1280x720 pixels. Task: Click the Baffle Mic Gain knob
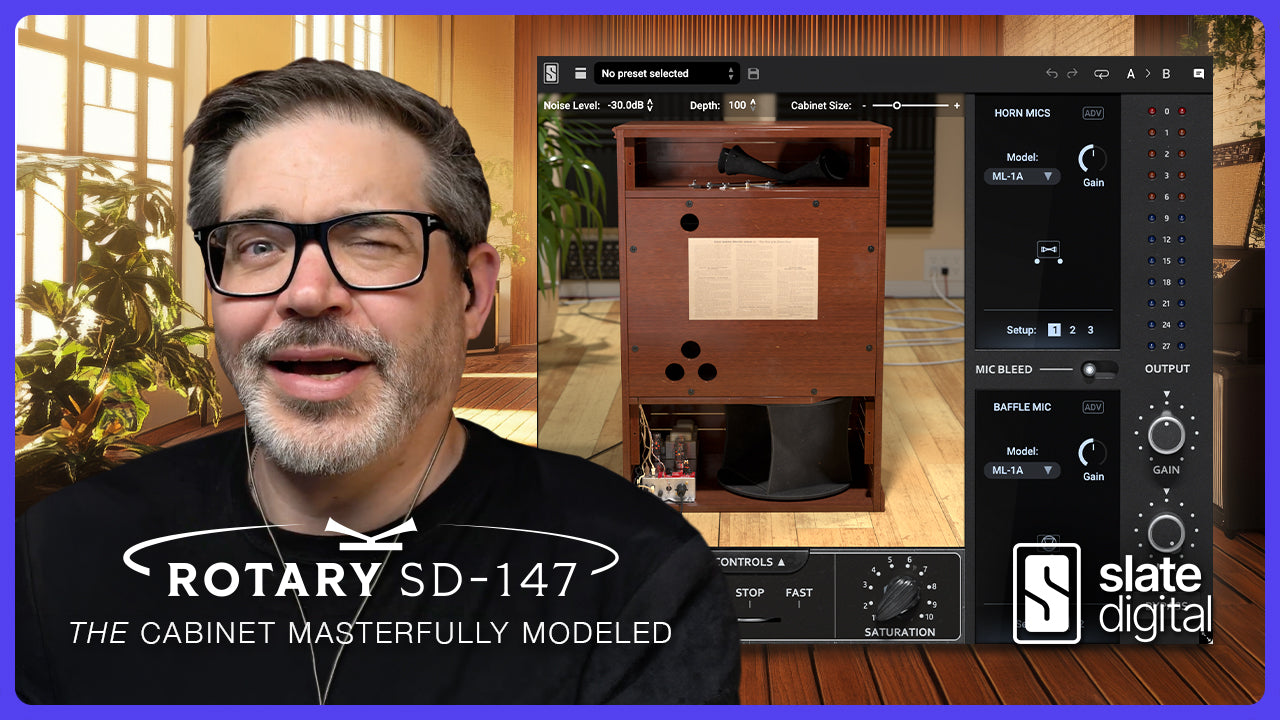tap(1093, 452)
